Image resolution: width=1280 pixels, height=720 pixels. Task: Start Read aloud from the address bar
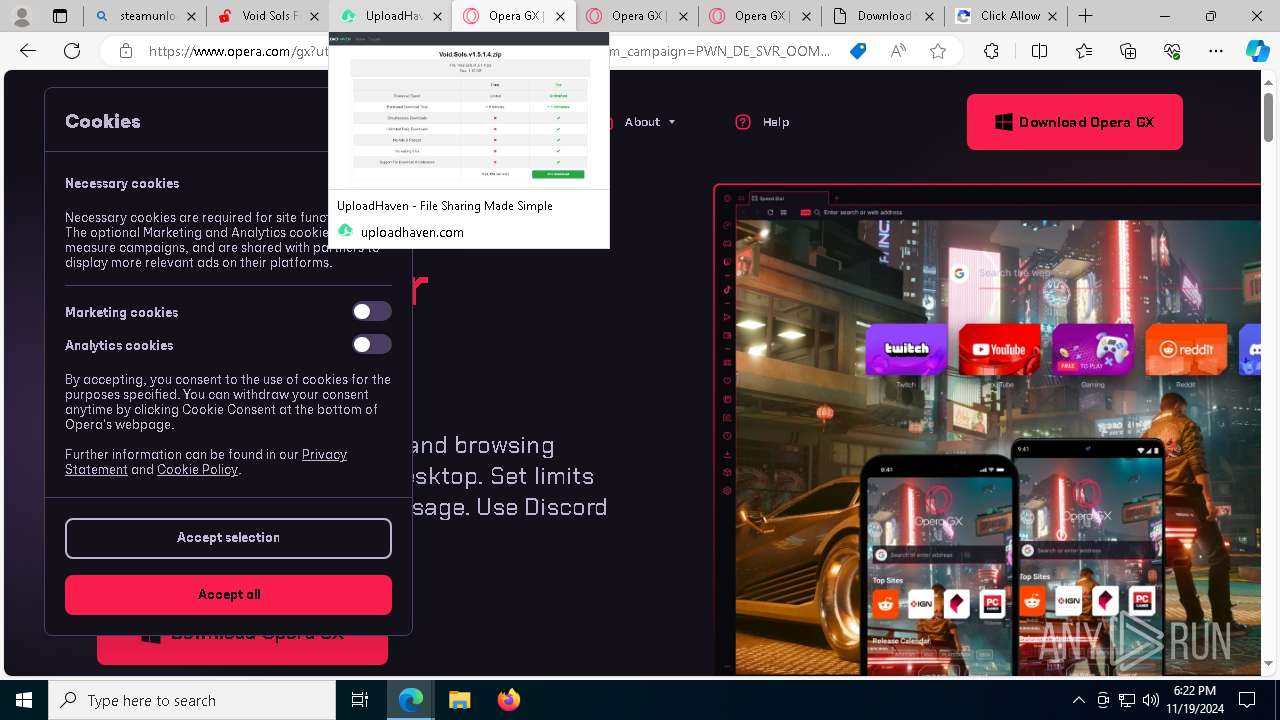coord(898,51)
